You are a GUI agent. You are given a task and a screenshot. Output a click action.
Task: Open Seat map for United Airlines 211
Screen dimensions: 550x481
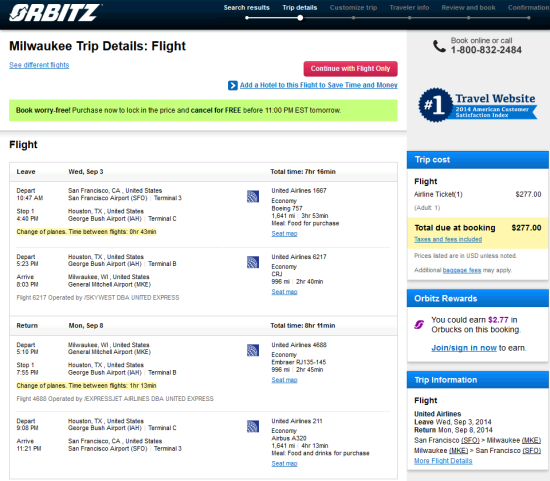point(284,463)
